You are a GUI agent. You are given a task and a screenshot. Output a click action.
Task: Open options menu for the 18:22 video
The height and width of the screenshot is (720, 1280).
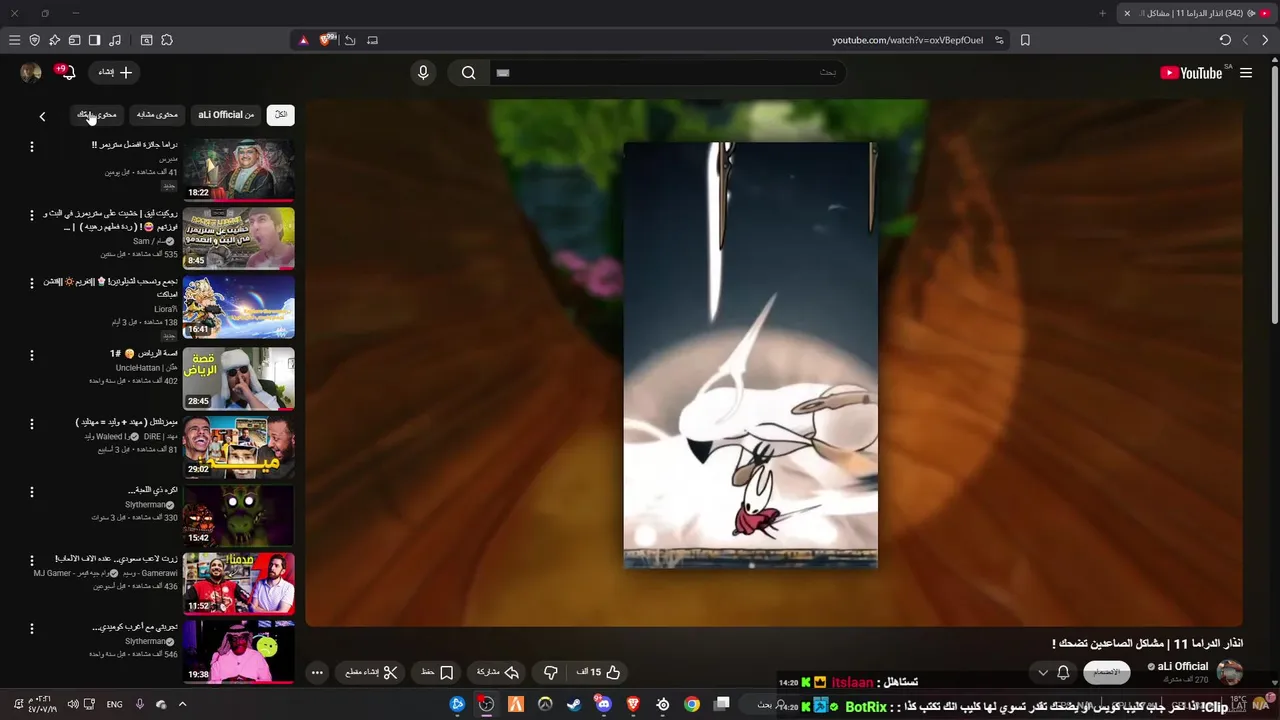tap(31, 147)
